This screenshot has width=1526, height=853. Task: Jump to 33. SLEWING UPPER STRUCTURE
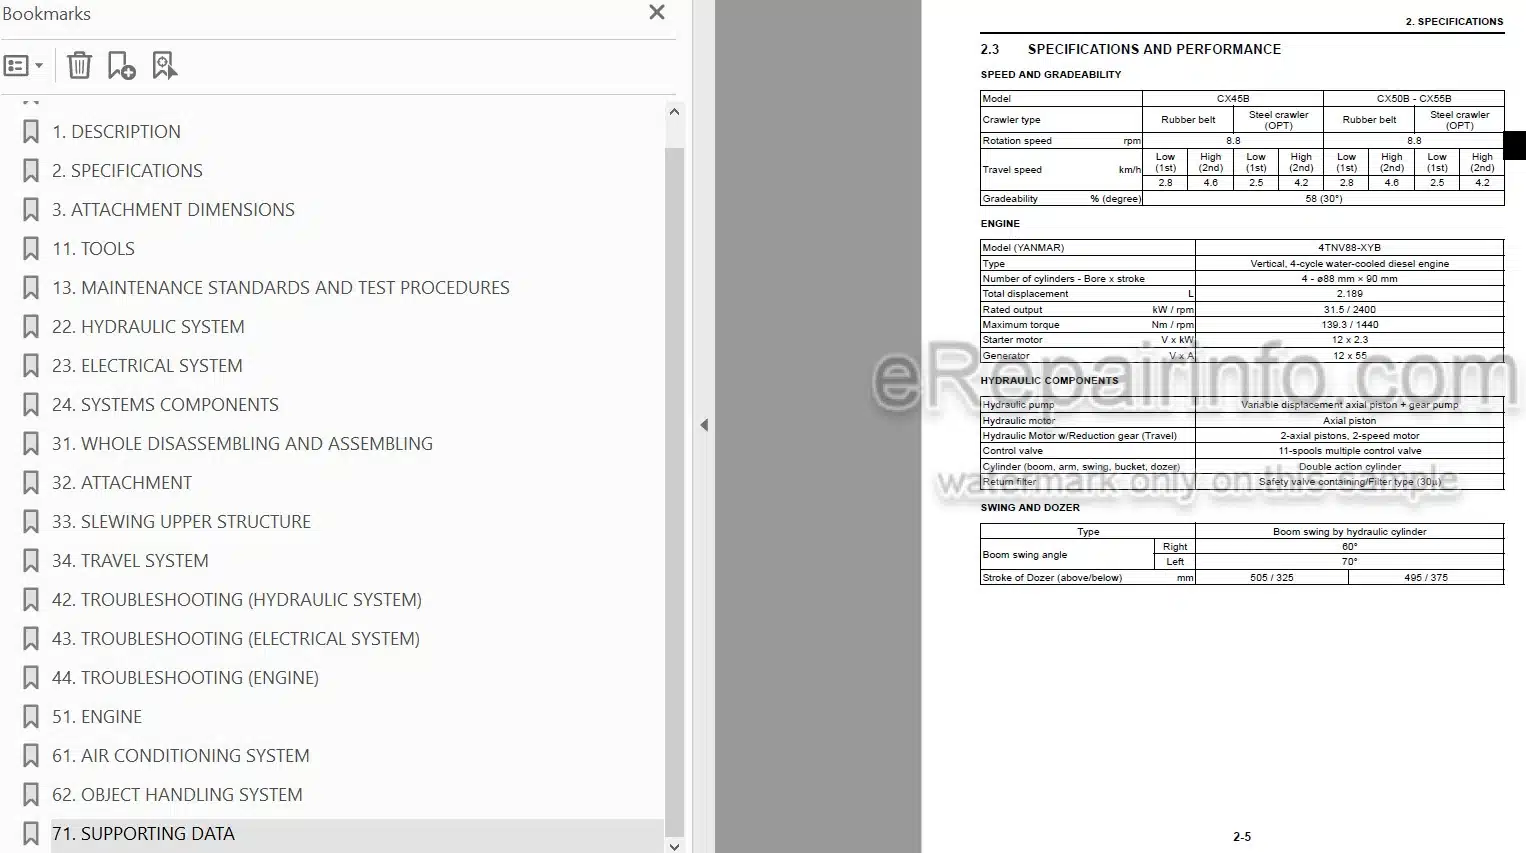(181, 522)
